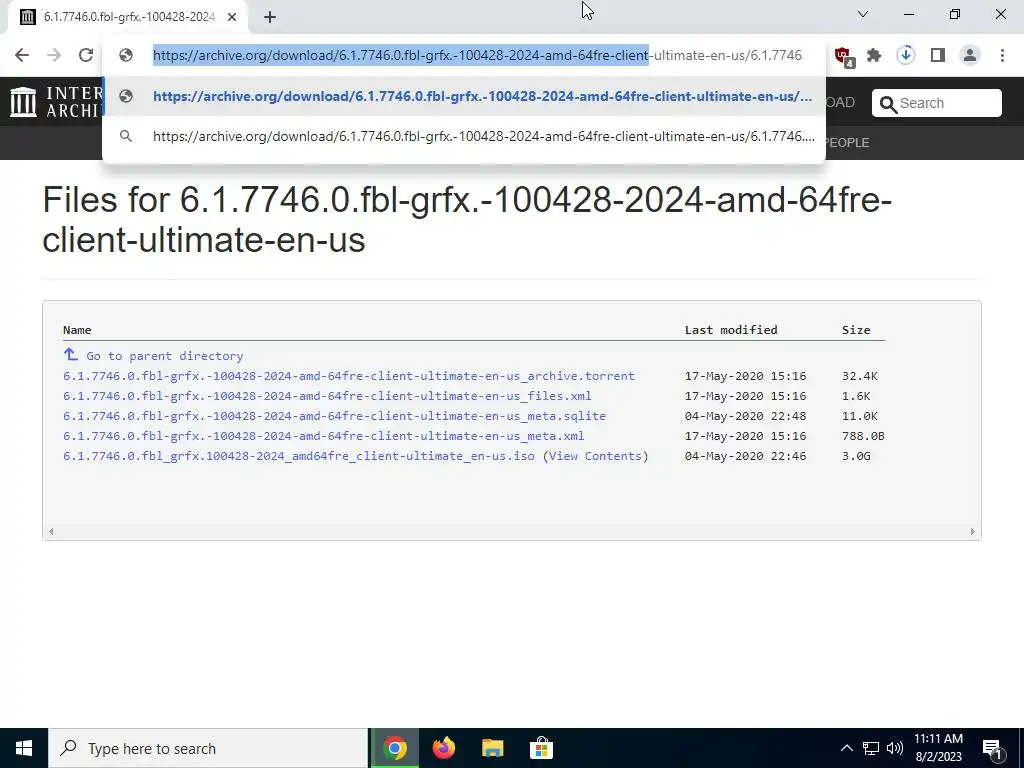
Task: Choose the search-icon URL suggestion row
Action: pyautogui.click(x=464, y=136)
